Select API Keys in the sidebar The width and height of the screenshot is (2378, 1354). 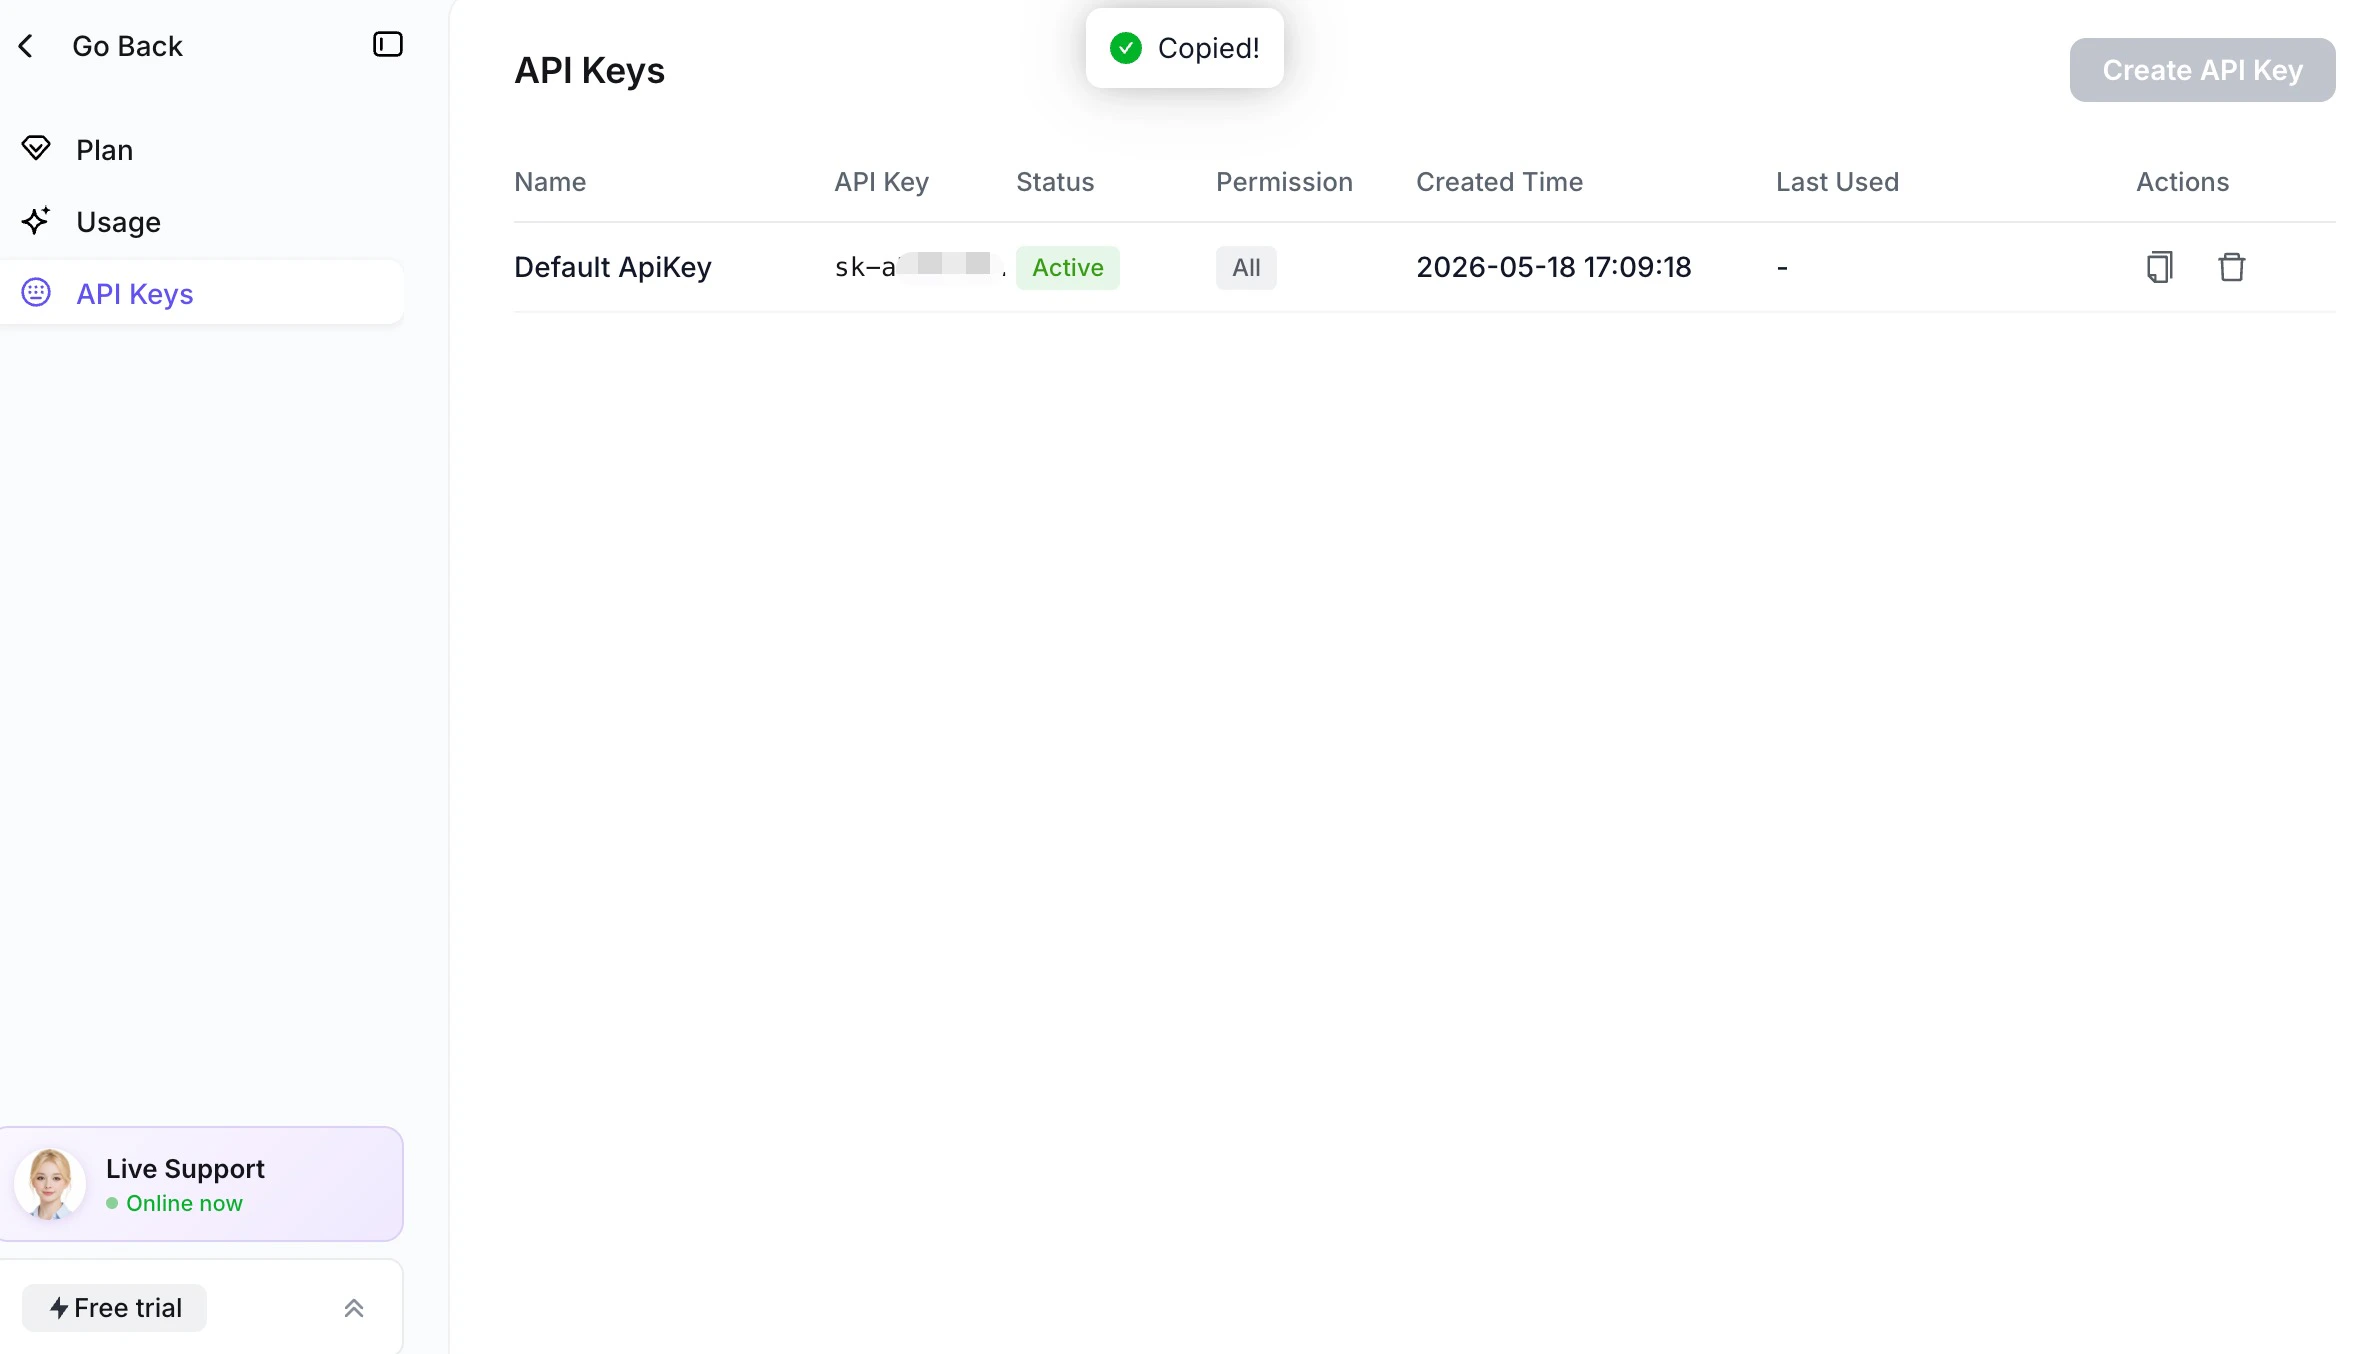click(202, 293)
